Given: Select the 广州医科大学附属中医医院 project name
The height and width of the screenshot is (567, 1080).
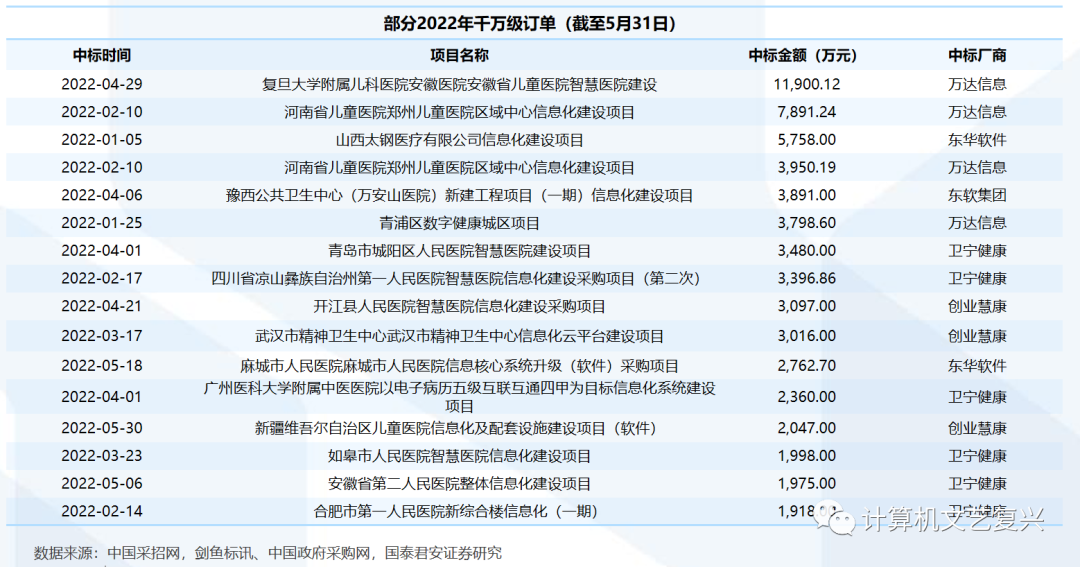Looking at the screenshot, I should (x=459, y=397).
